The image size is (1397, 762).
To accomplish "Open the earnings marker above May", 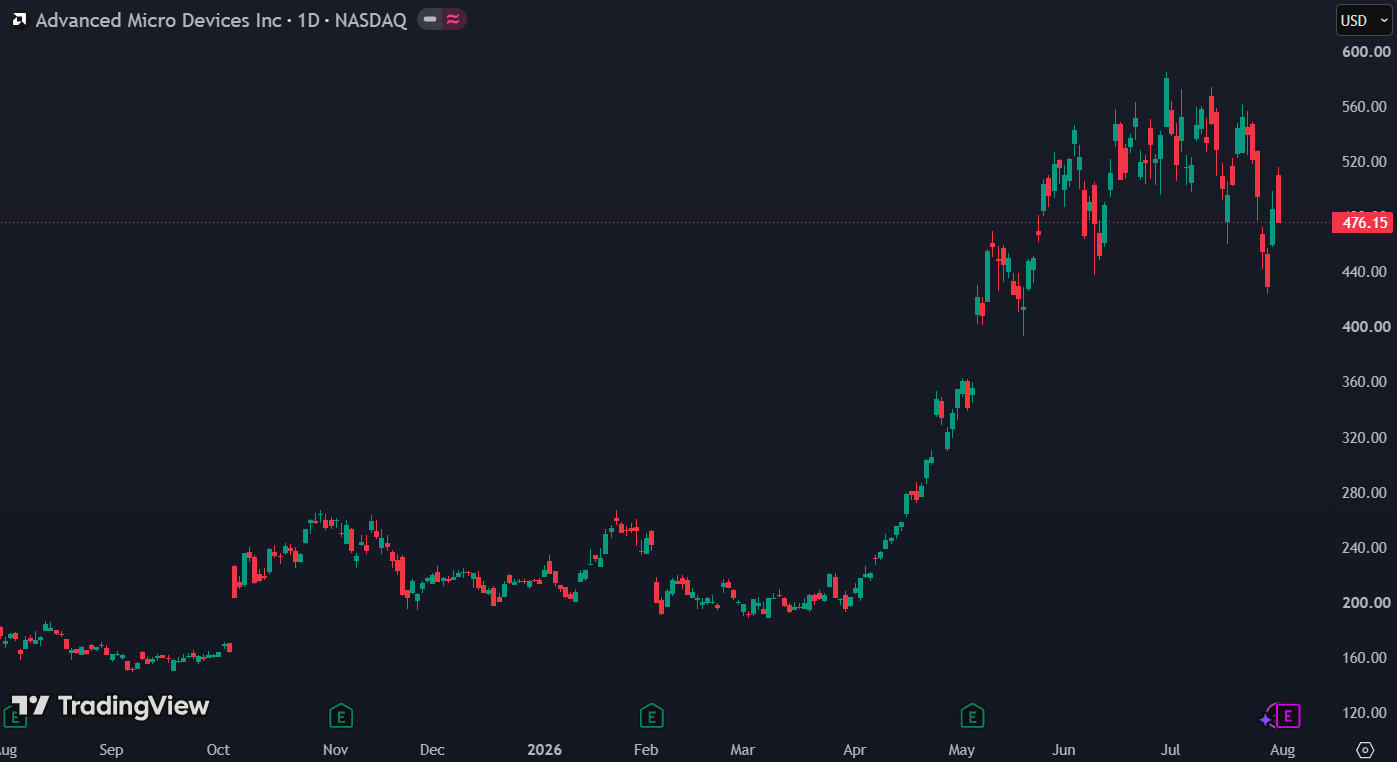I will 971,716.
